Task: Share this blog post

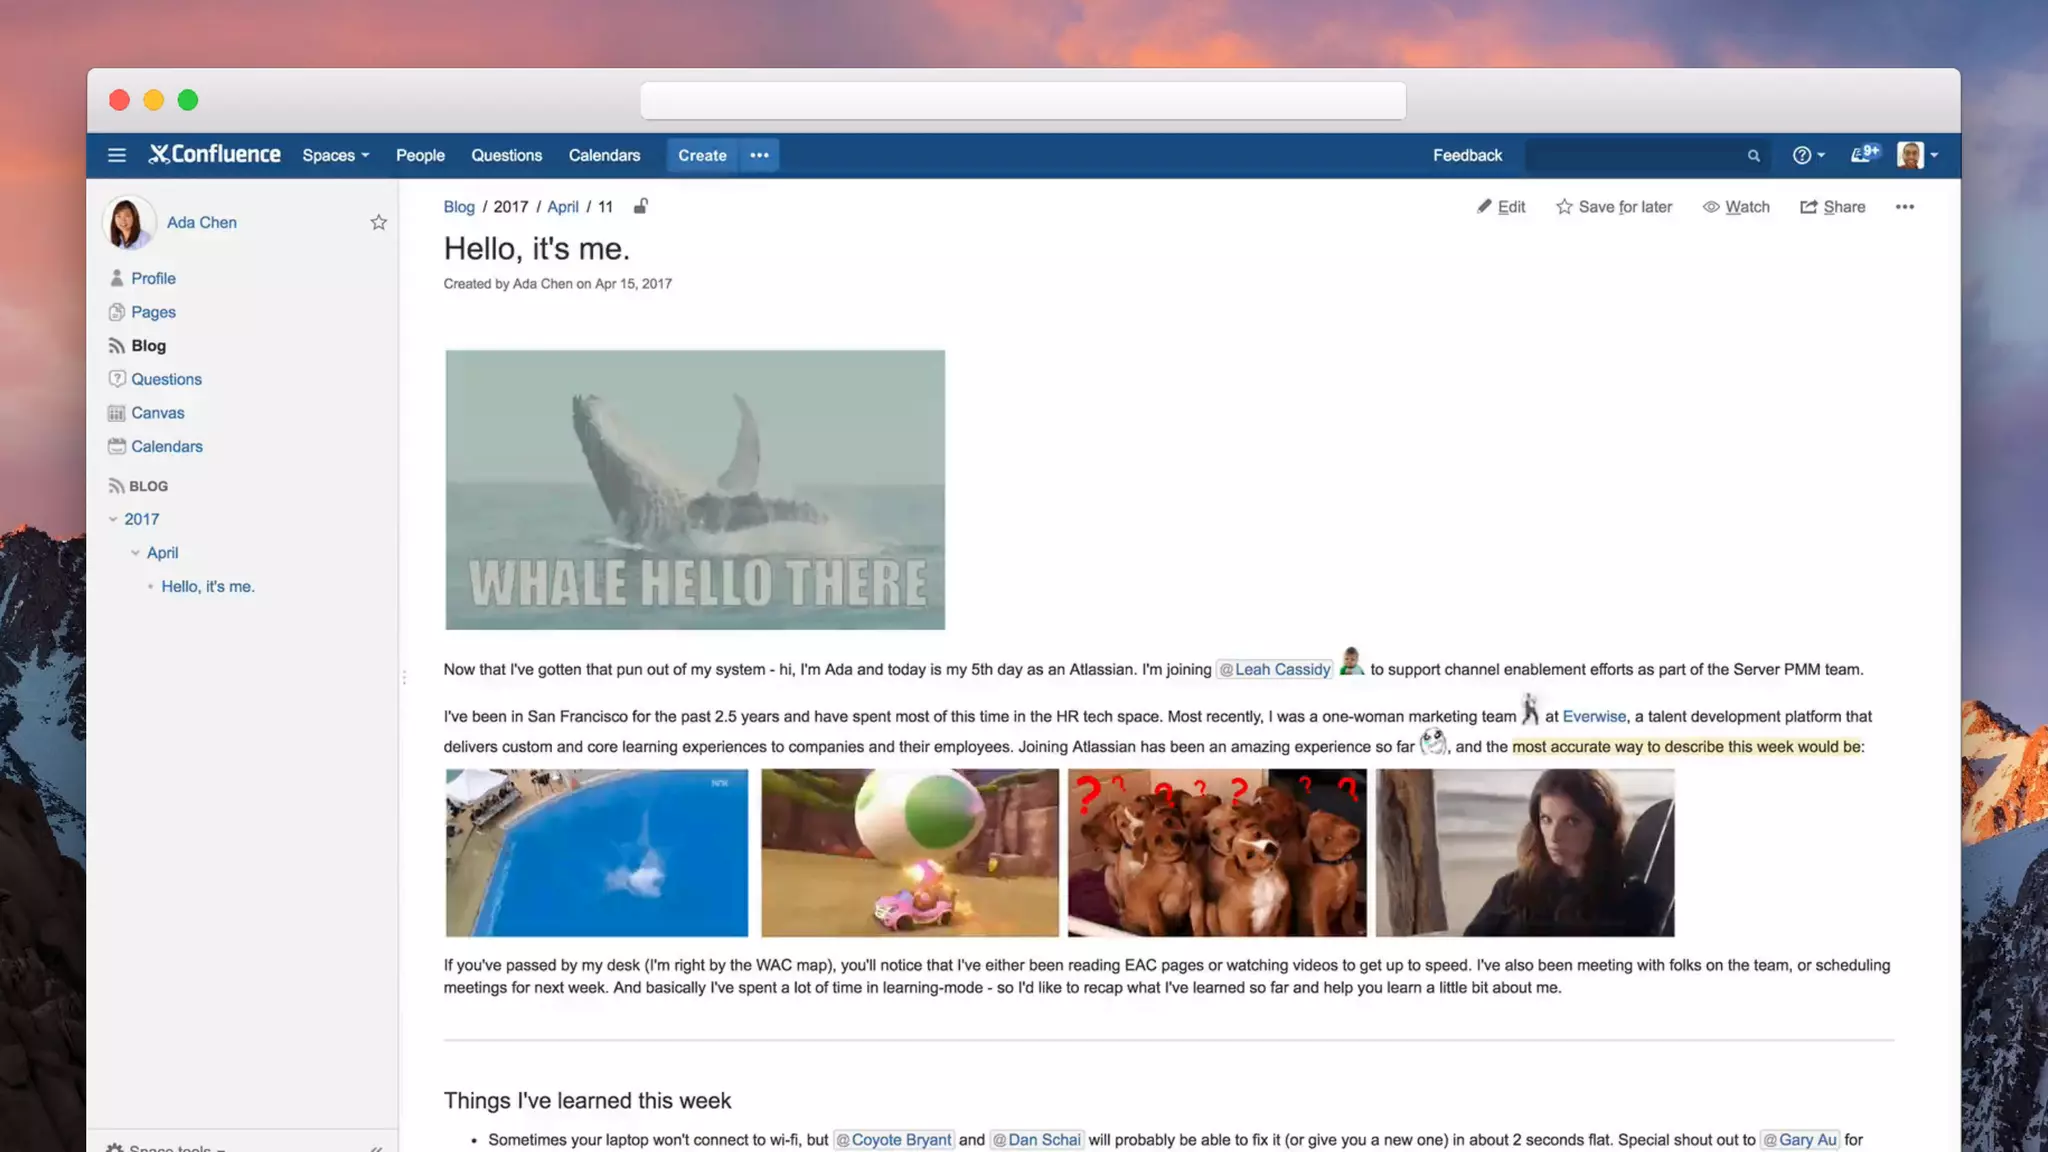Action: [1833, 207]
